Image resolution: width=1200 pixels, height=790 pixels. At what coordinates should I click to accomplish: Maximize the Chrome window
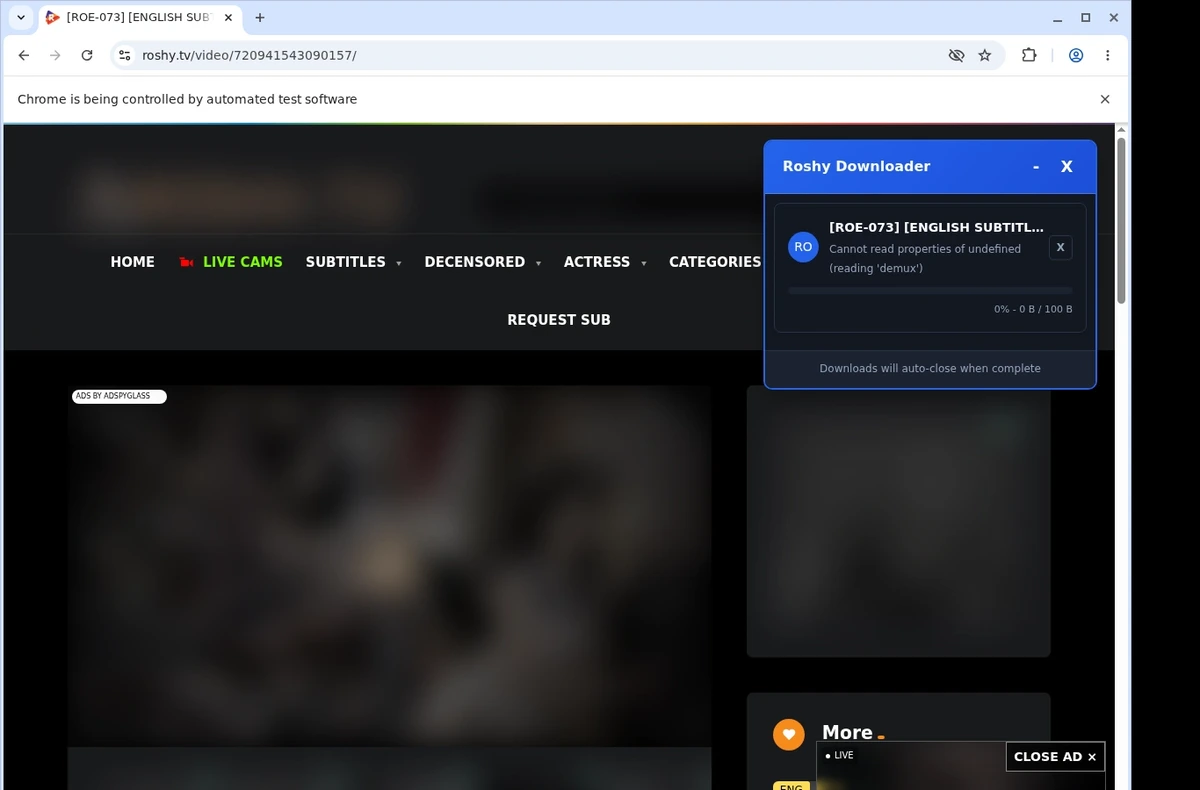1086,18
